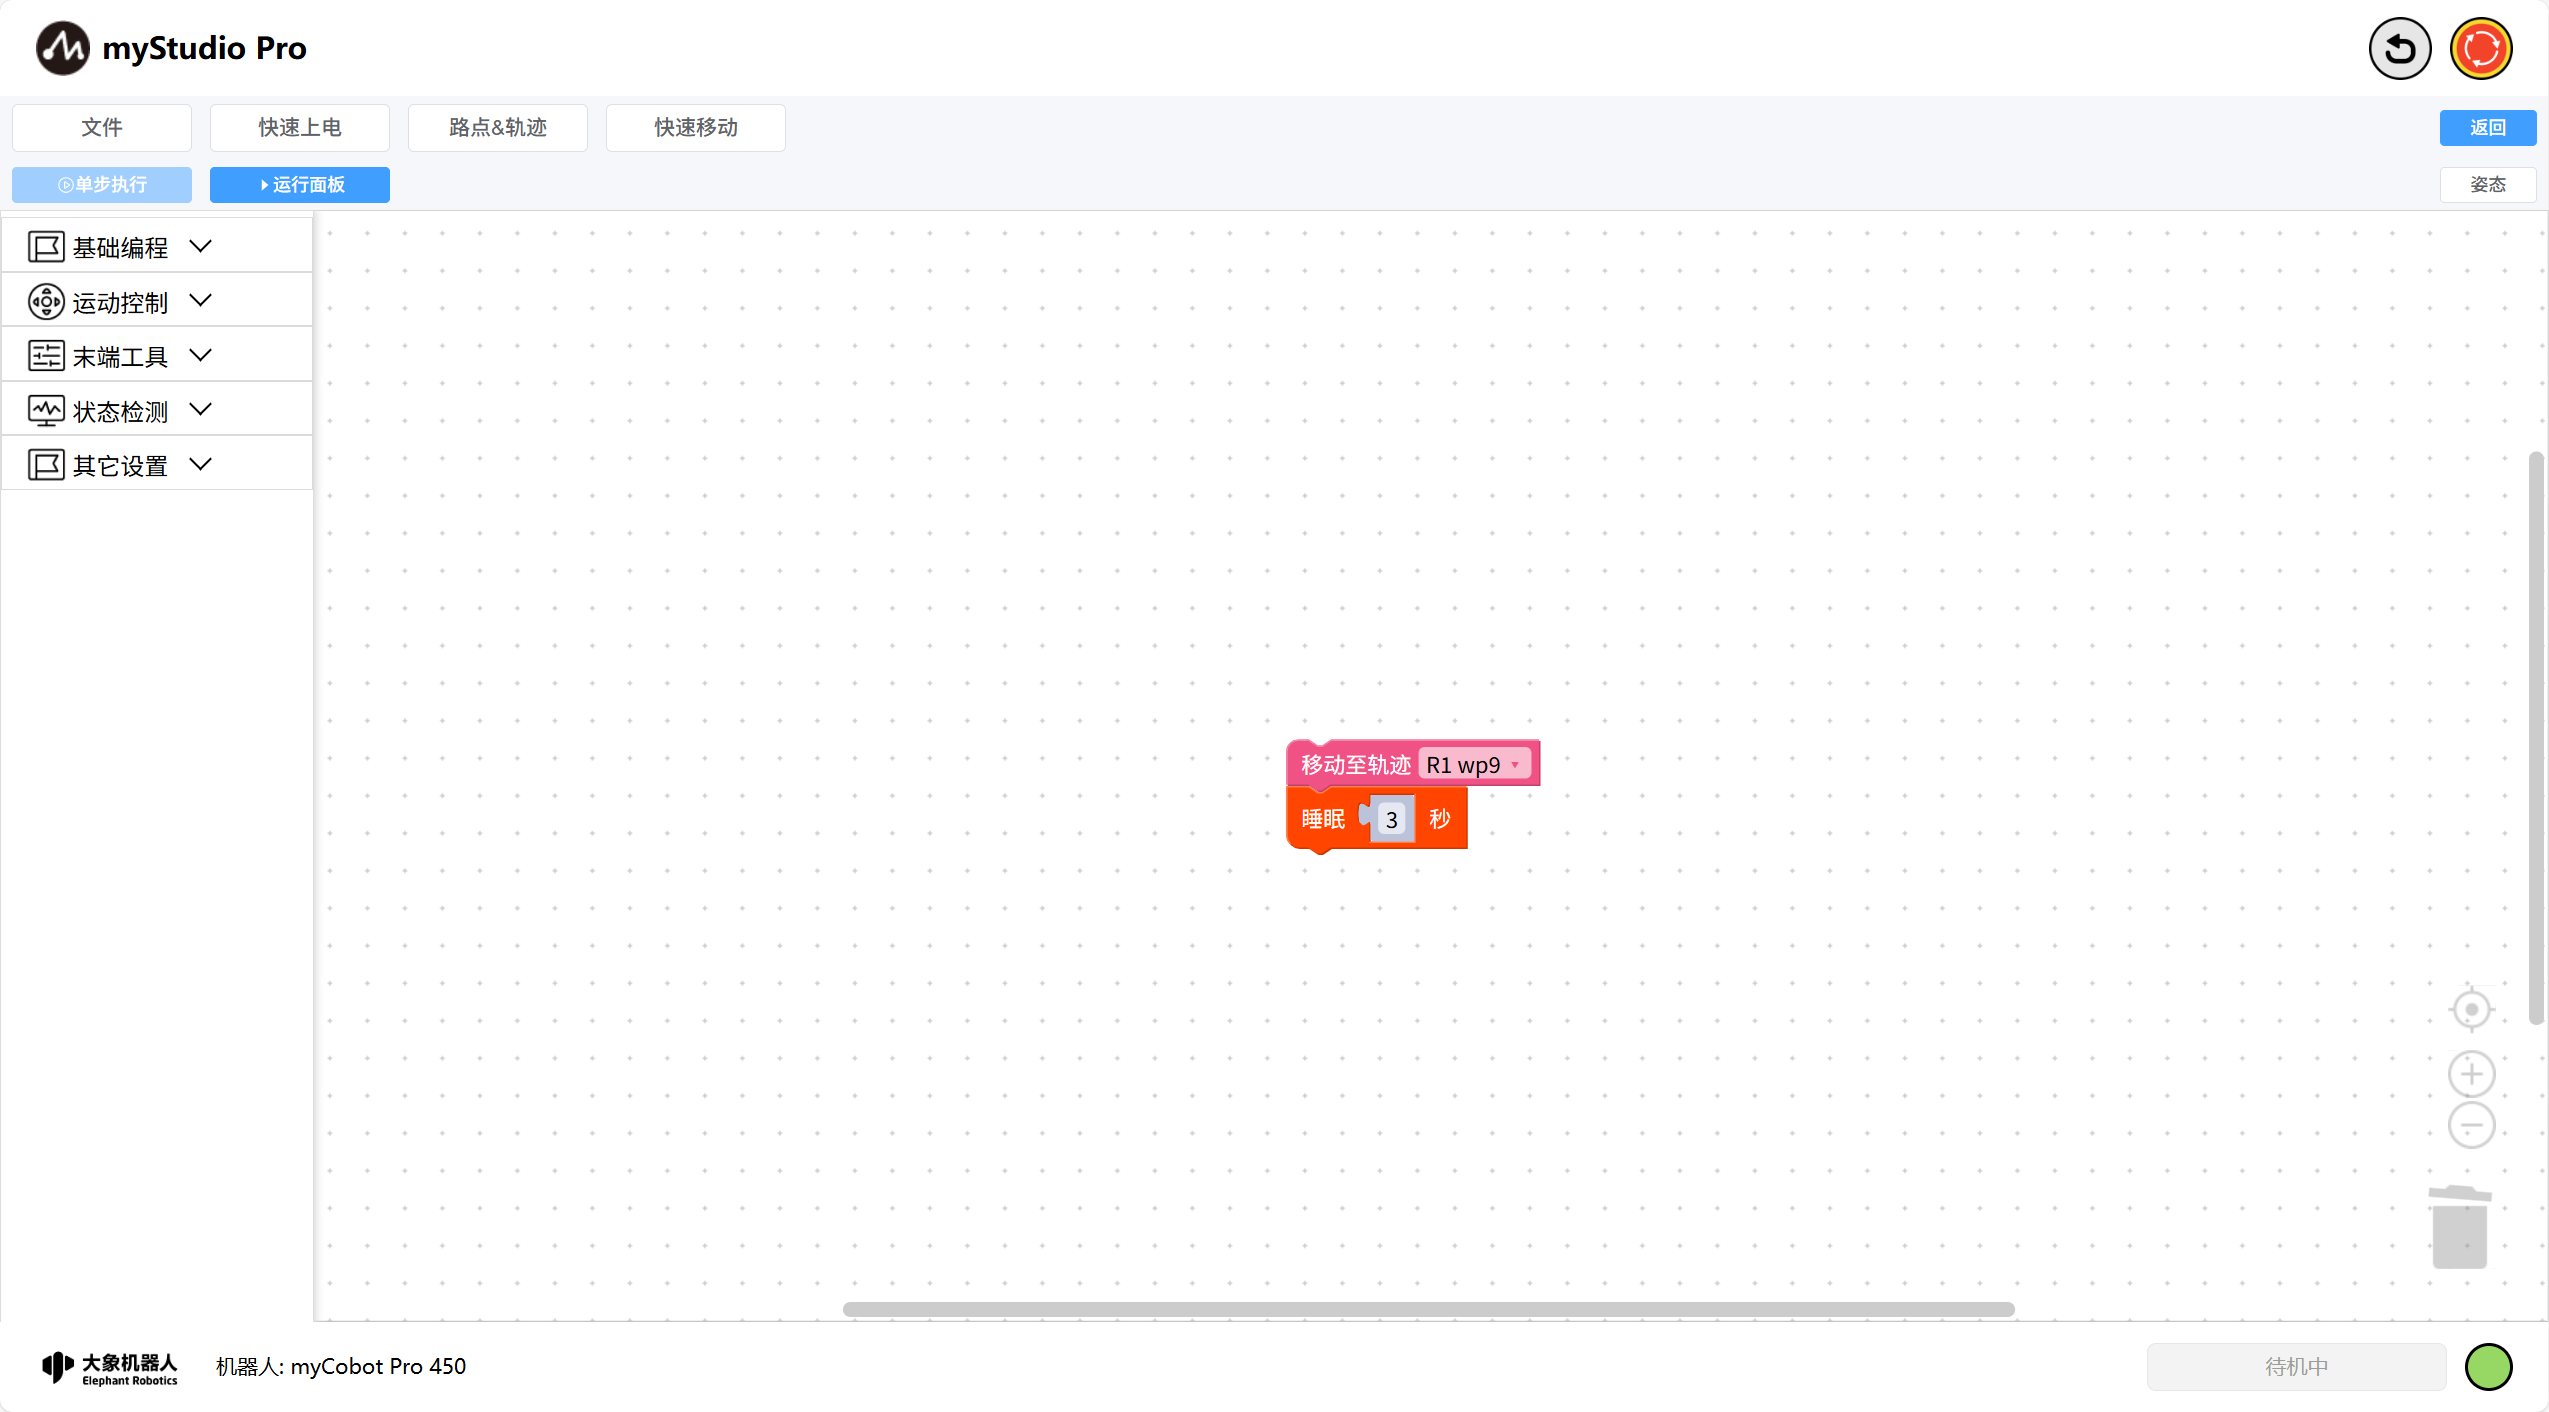Click the sleep seconds value field
Viewport: 2549px width, 1412px height.
click(1391, 820)
